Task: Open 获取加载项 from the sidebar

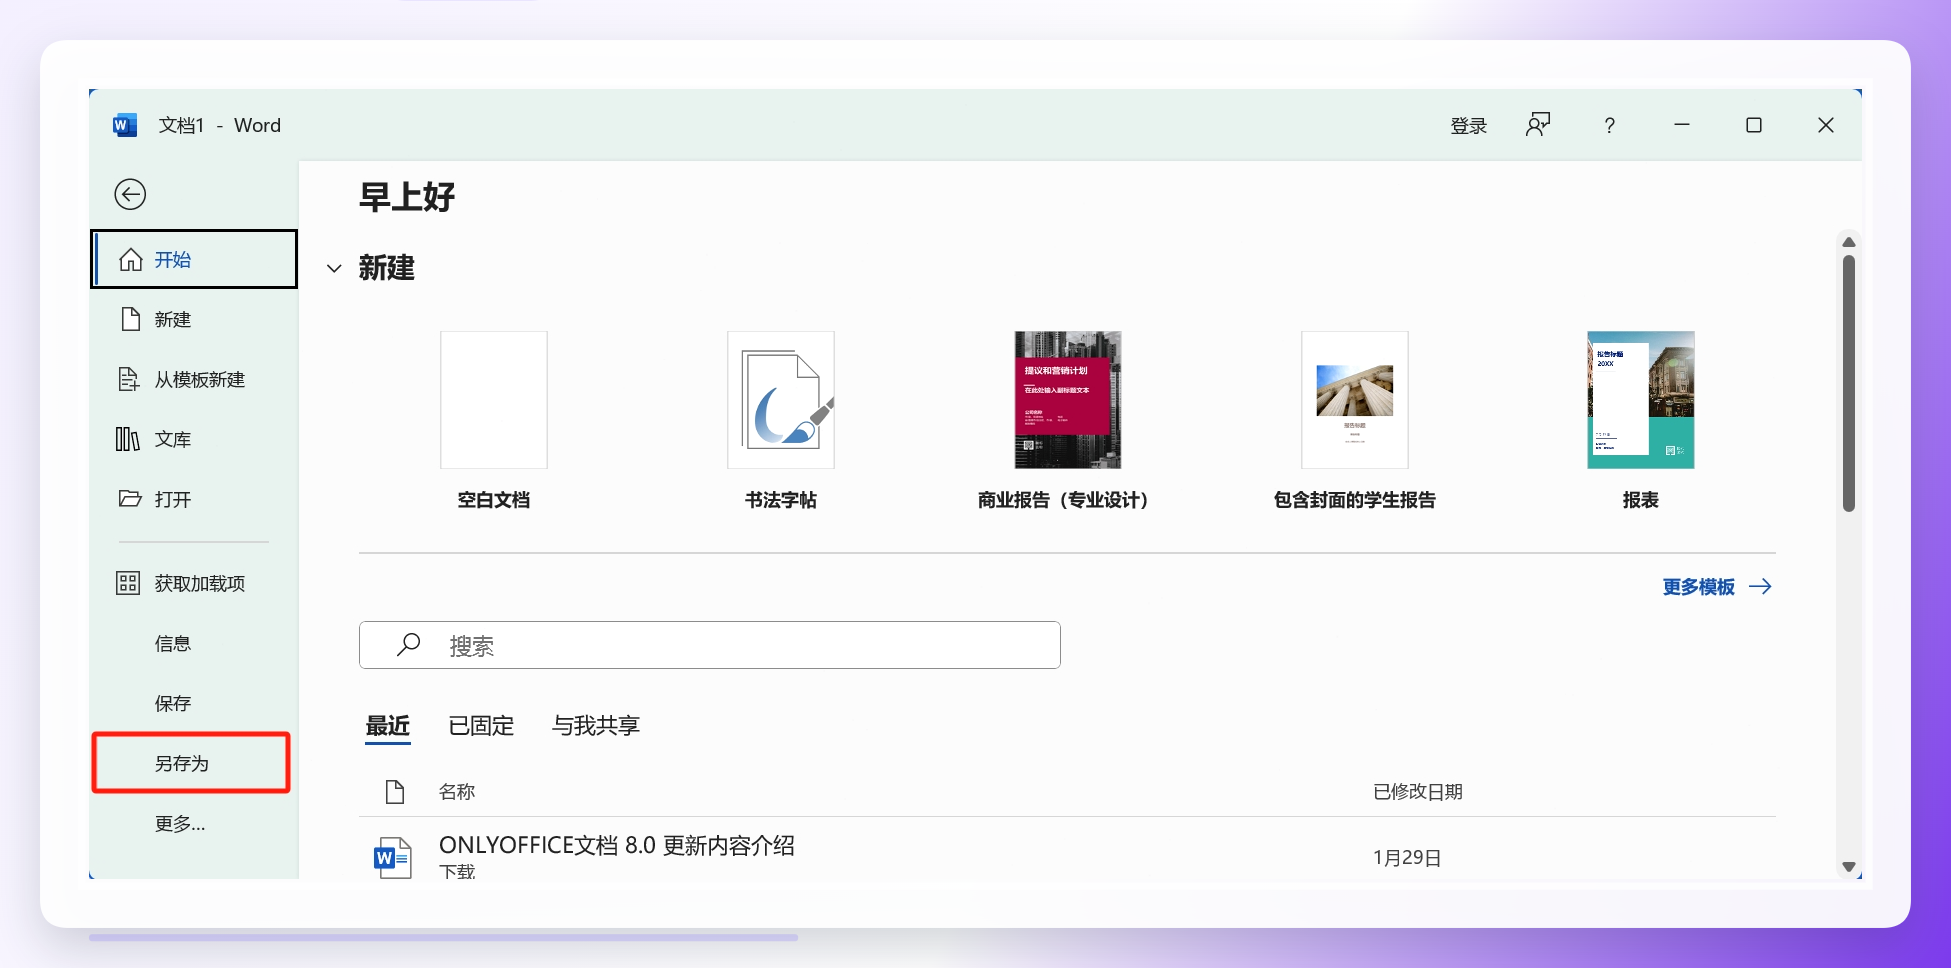Action: [x=194, y=583]
